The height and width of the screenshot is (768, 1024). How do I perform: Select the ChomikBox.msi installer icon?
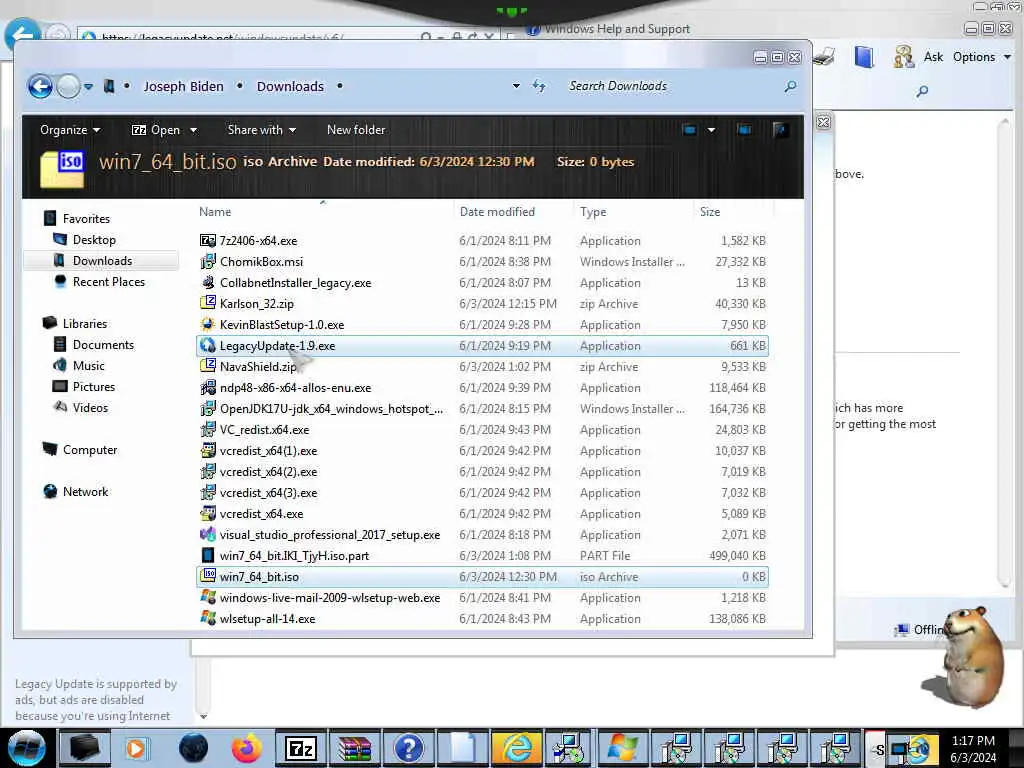point(208,261)
